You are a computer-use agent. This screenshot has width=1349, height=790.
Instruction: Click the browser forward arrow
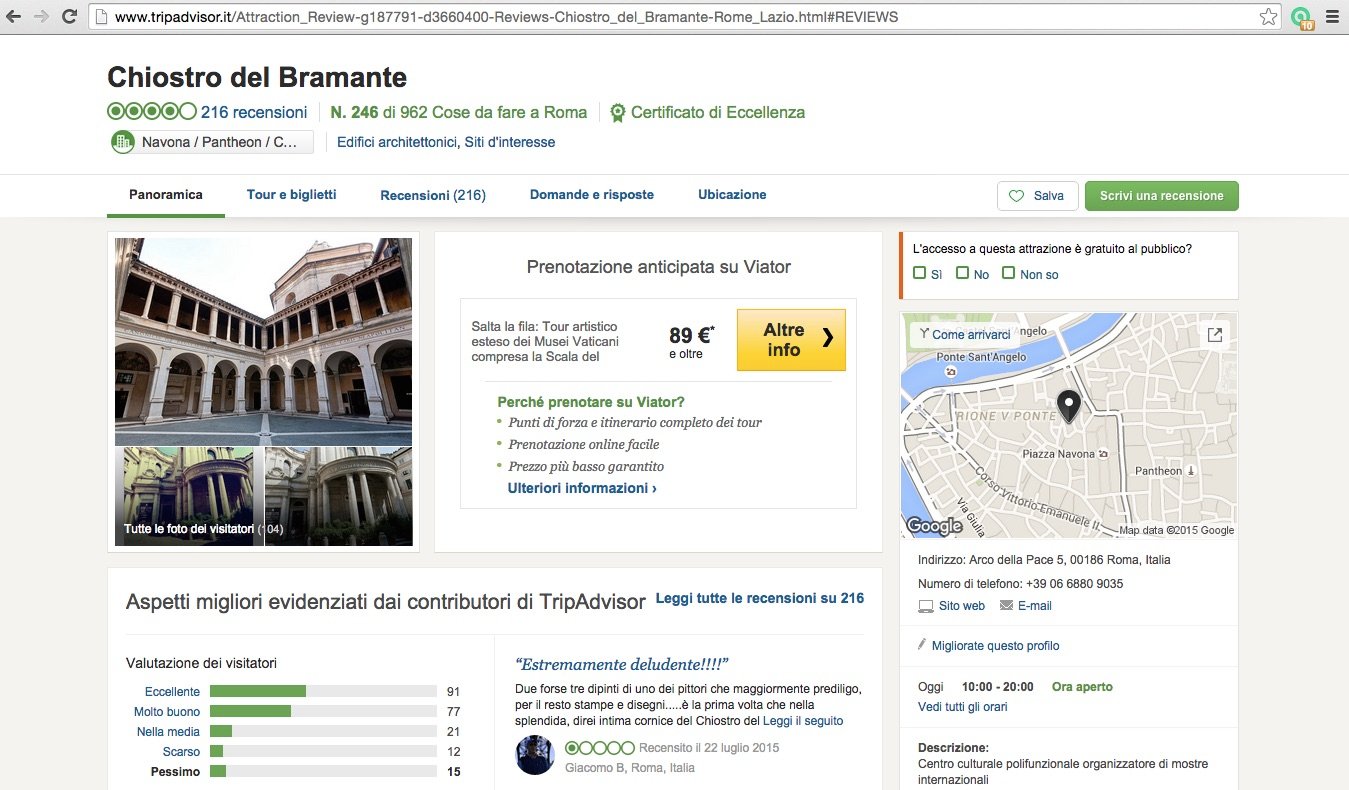coord(42,17)
